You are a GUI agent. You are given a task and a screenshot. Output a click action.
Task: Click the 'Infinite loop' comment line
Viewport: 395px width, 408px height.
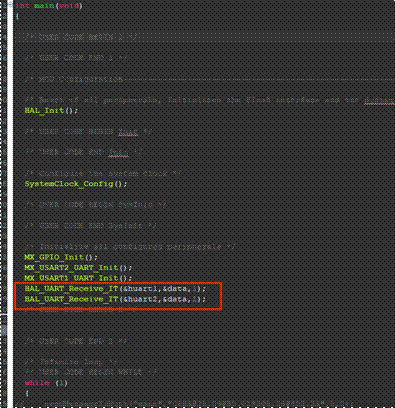tap(71, 362)
